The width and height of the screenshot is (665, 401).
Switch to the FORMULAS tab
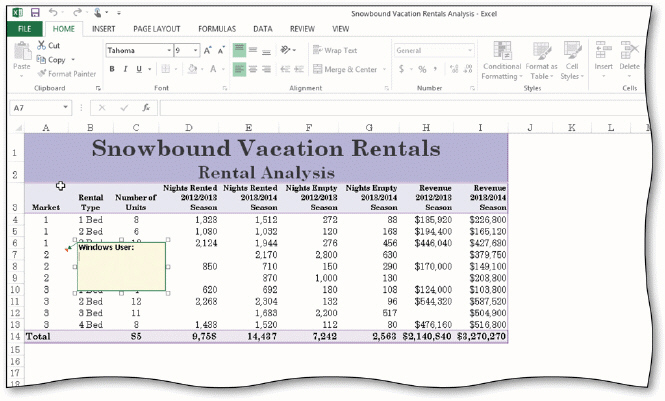(217, 29)
